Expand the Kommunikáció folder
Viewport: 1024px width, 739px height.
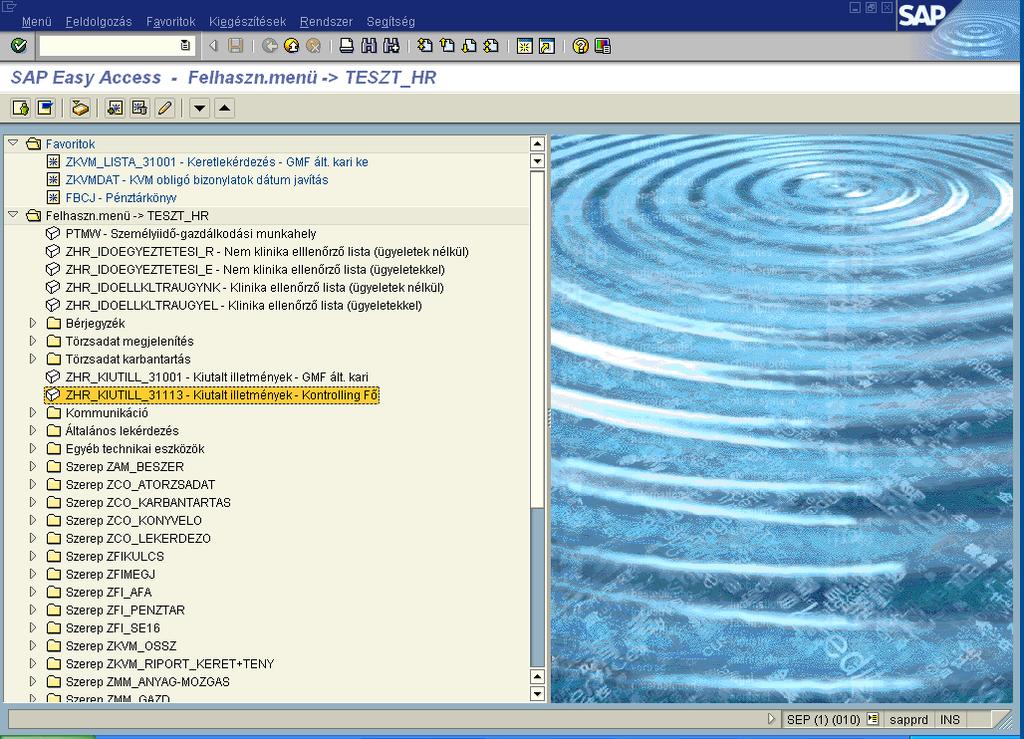(33, 412)
